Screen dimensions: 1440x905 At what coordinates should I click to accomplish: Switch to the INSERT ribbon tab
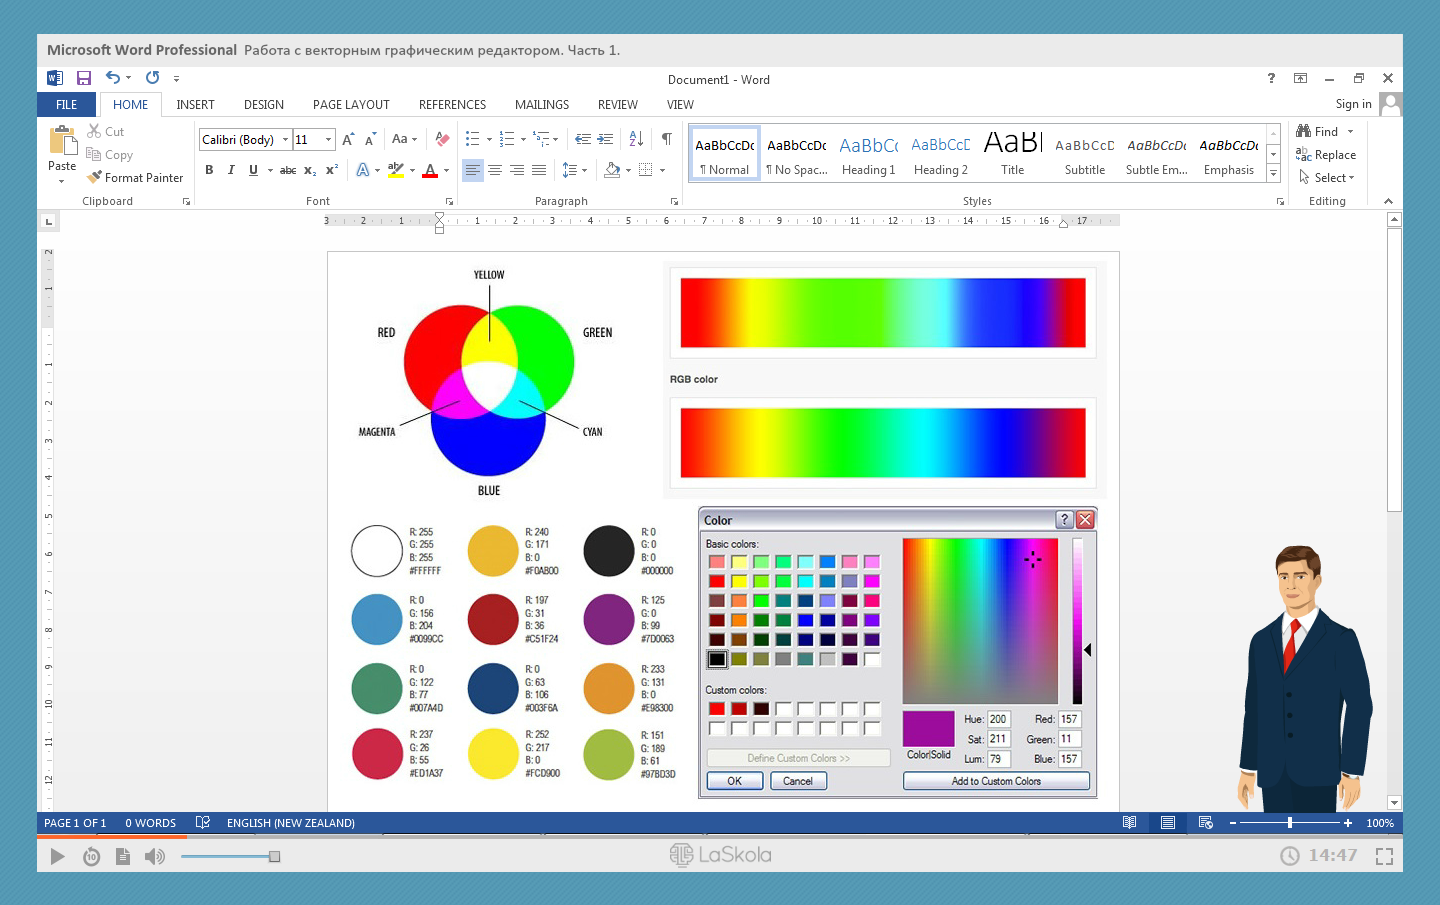pyautogui.click(x=195, y=105)
